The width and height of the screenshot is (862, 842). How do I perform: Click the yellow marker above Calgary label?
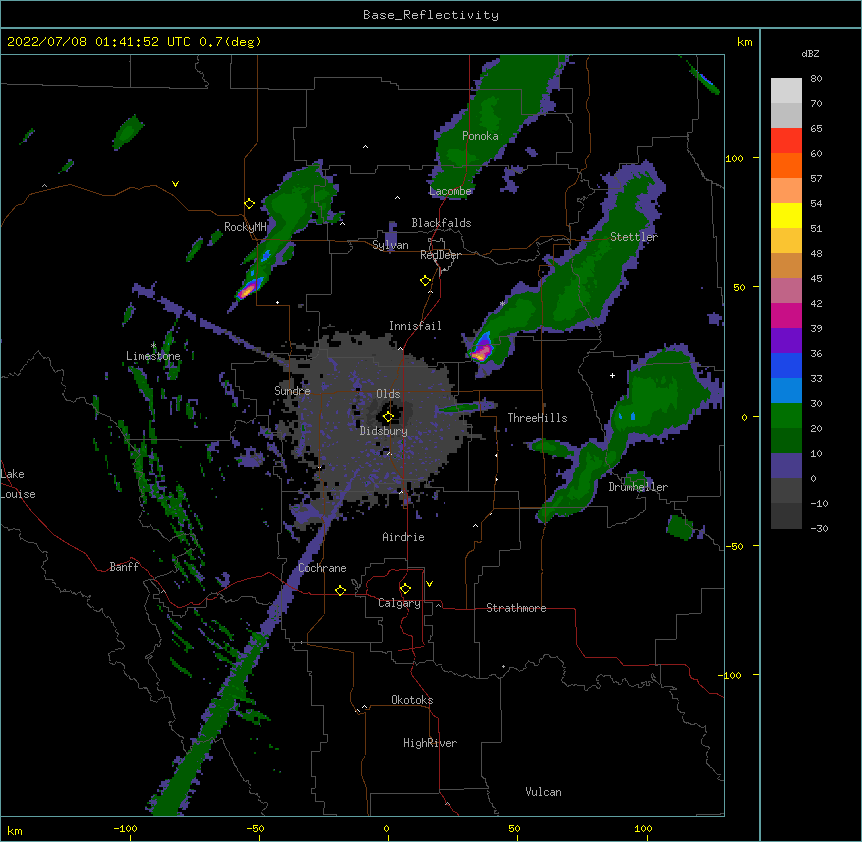click(x=405, y=589)
